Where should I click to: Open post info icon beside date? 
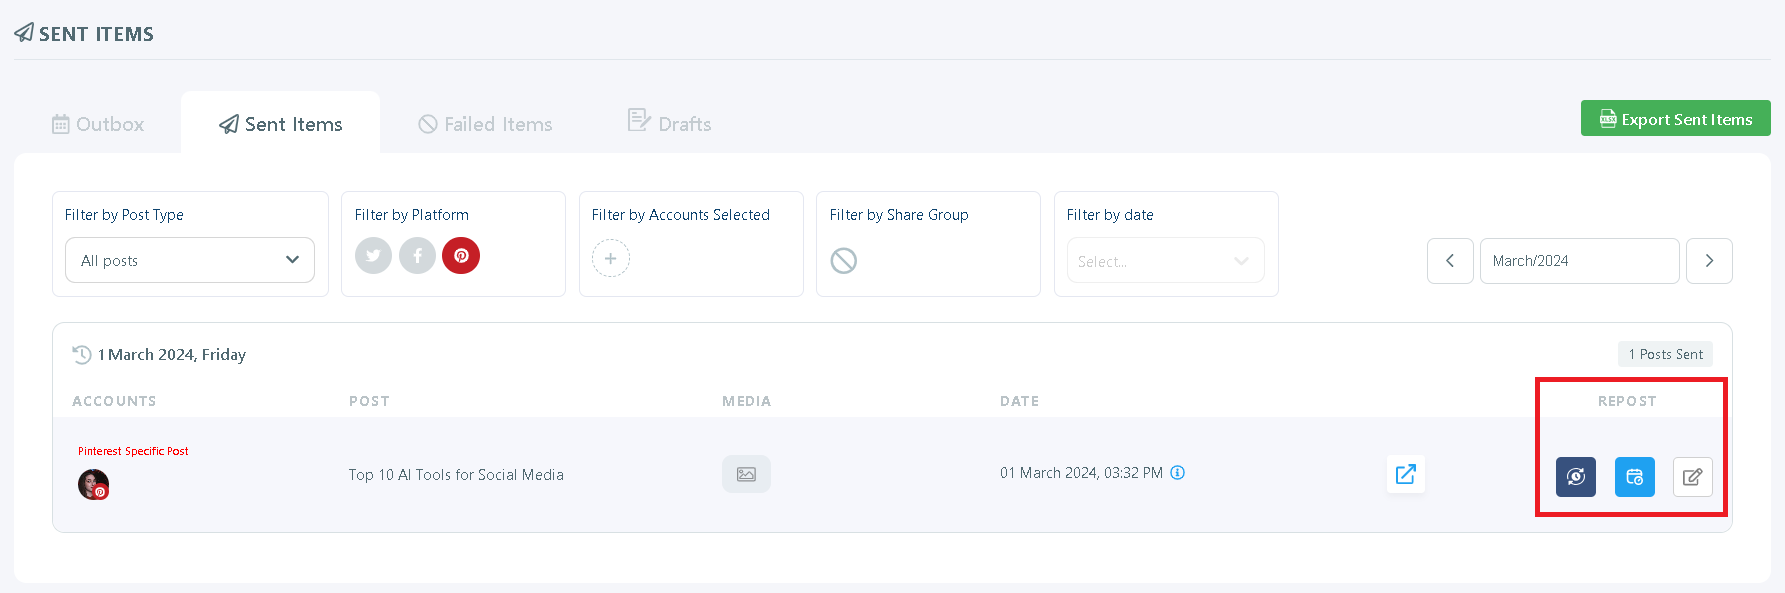[1178, 473]
